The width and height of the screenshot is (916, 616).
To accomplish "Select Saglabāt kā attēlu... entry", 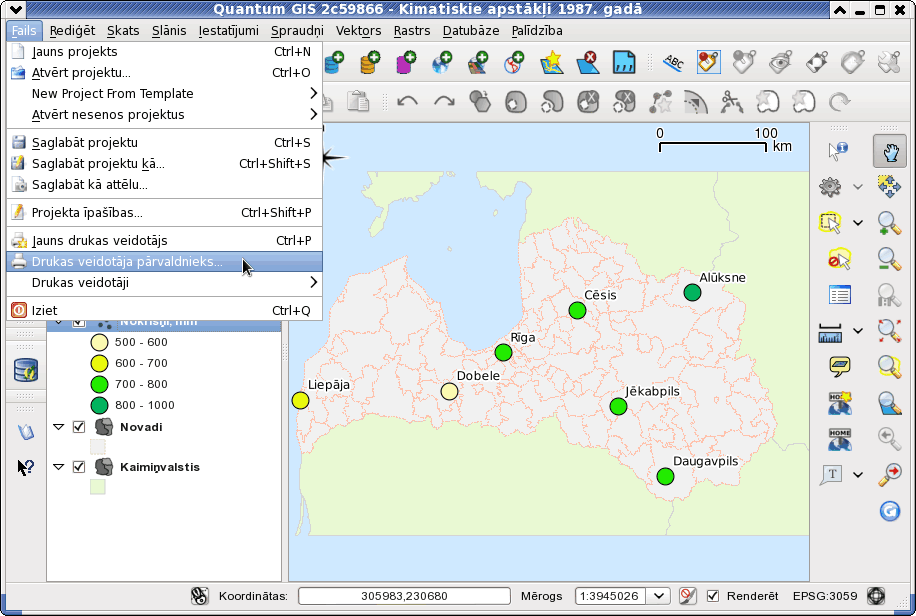I will (164, 185).
